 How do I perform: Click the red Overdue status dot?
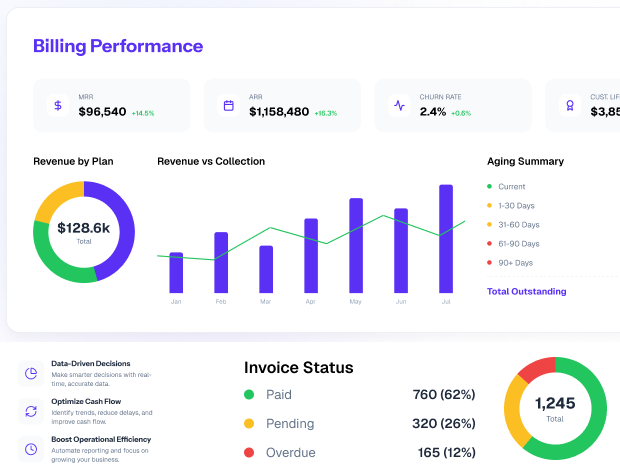[249, 452]
